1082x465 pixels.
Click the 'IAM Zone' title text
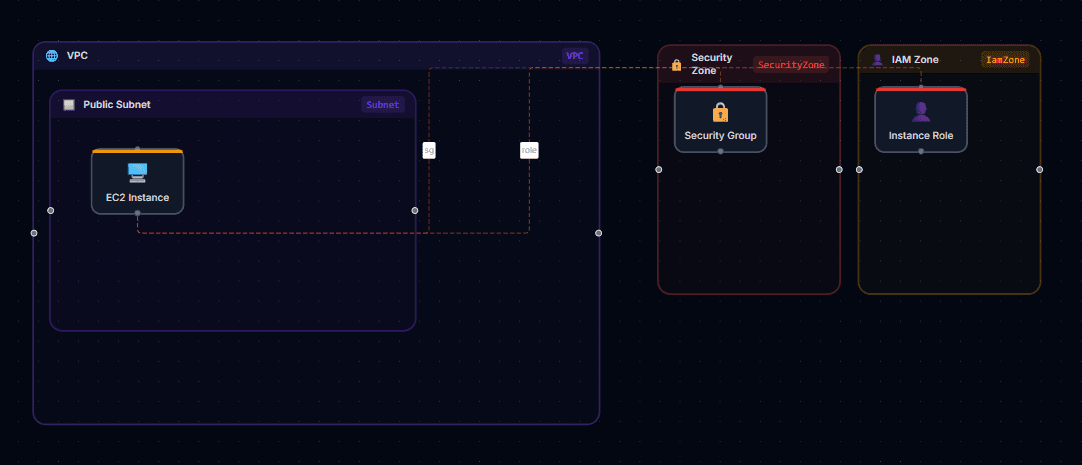[x=915, y=60]
